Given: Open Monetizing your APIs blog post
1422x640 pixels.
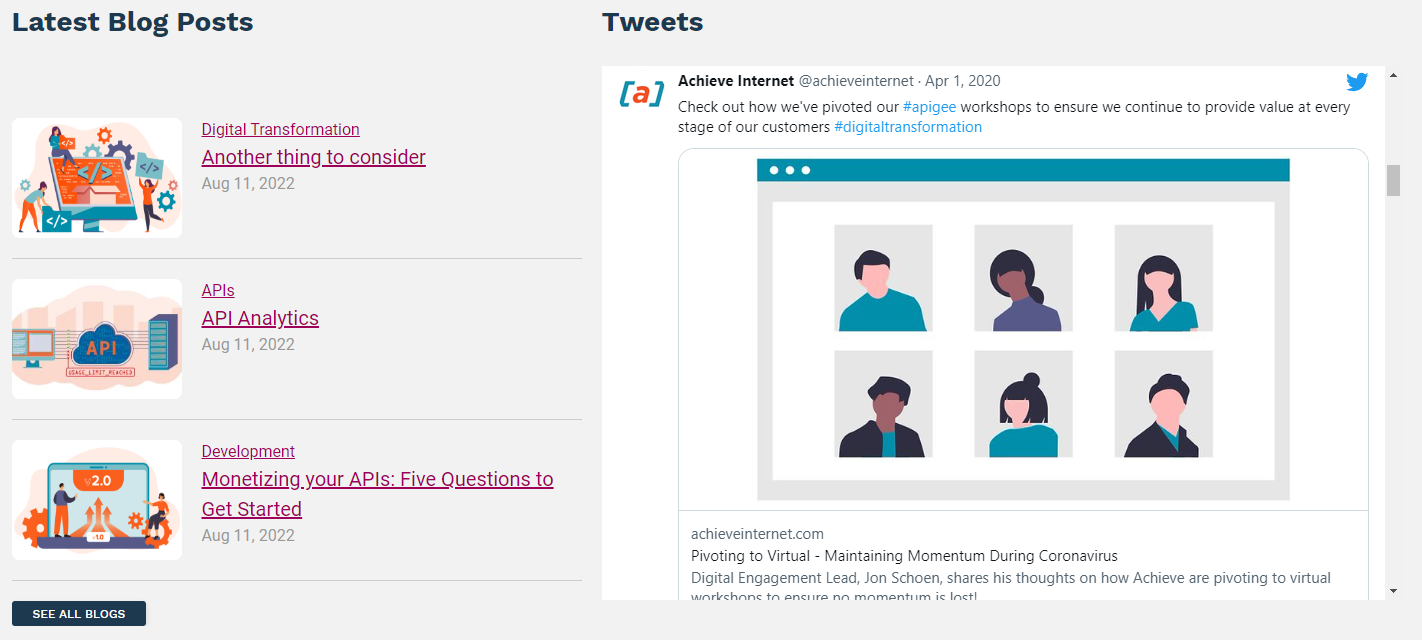Looking at the screenshot, I should [378, 494].
